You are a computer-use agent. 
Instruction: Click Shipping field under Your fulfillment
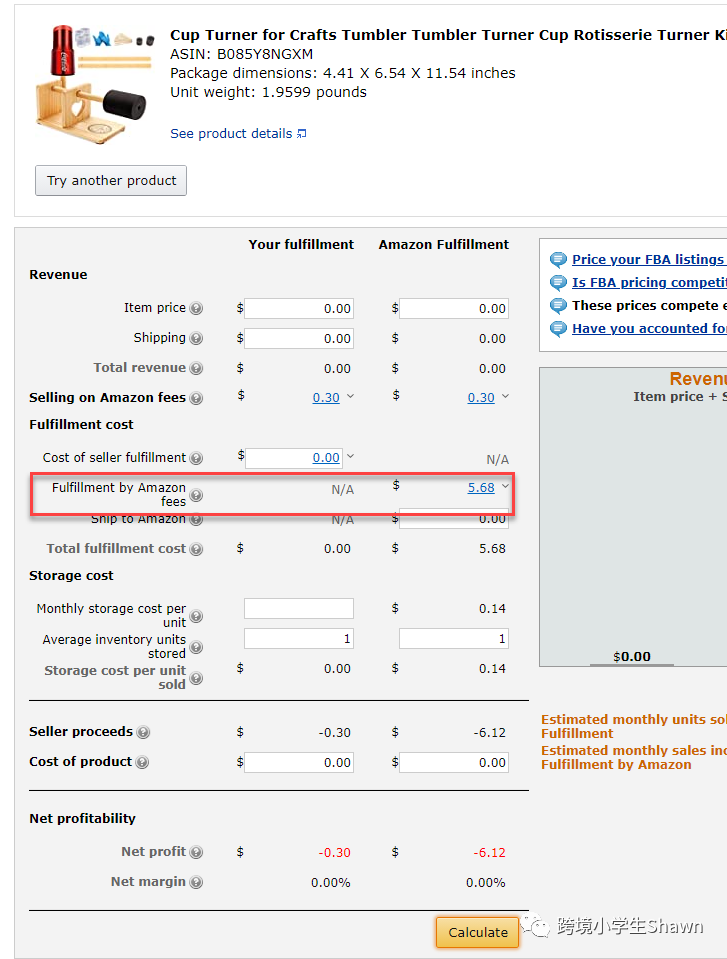(299, 338)
